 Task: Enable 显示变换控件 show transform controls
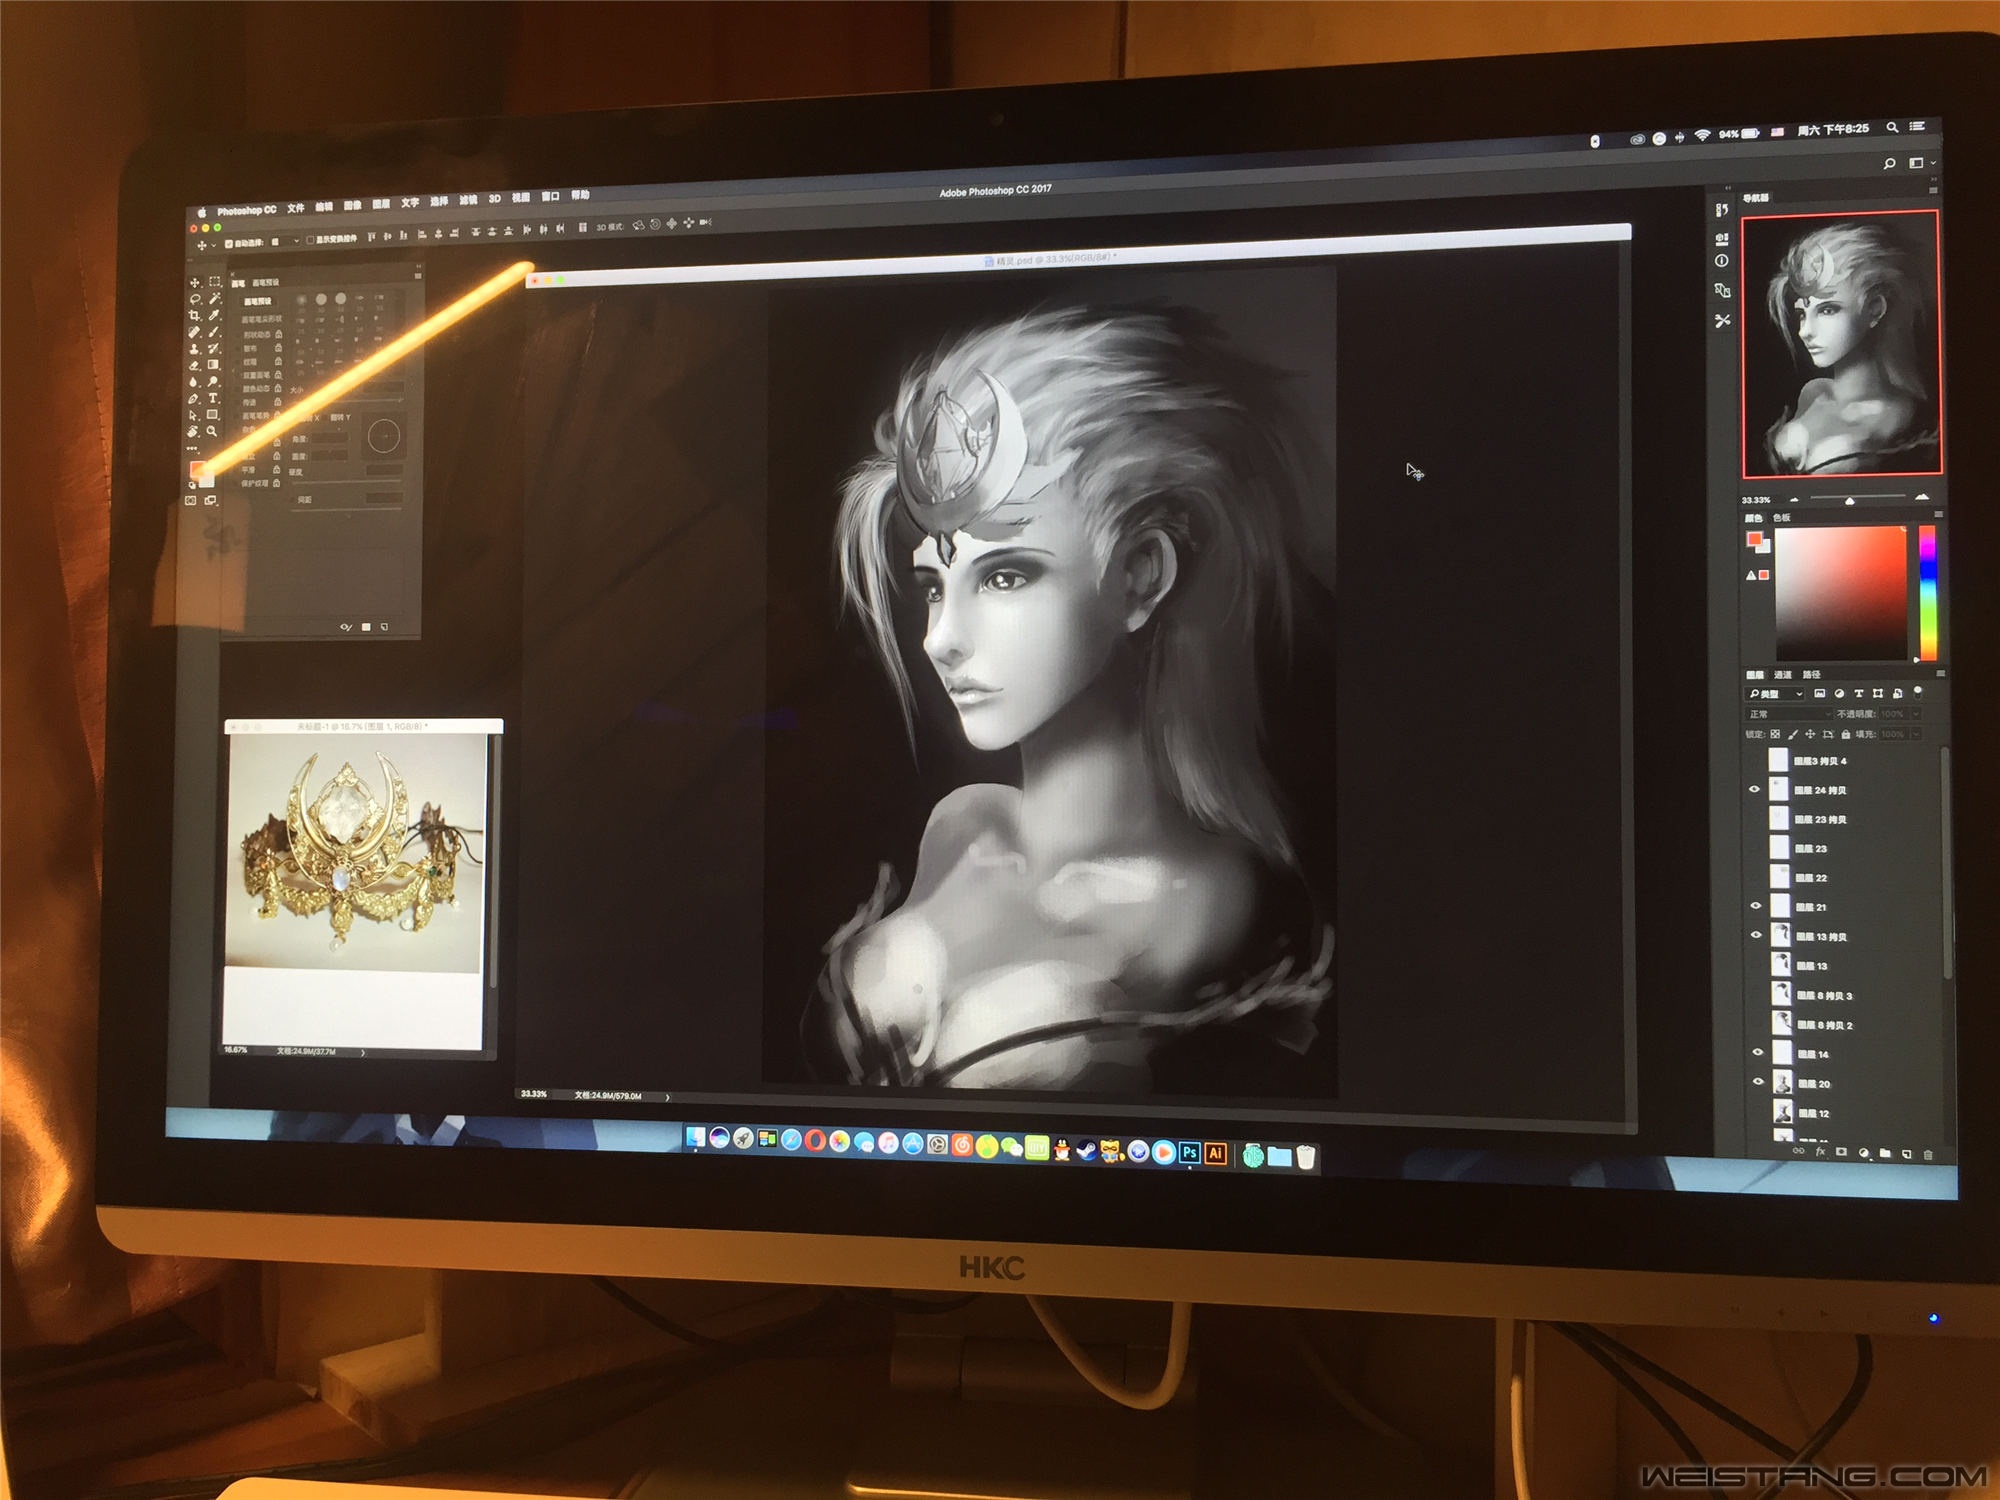310,240
